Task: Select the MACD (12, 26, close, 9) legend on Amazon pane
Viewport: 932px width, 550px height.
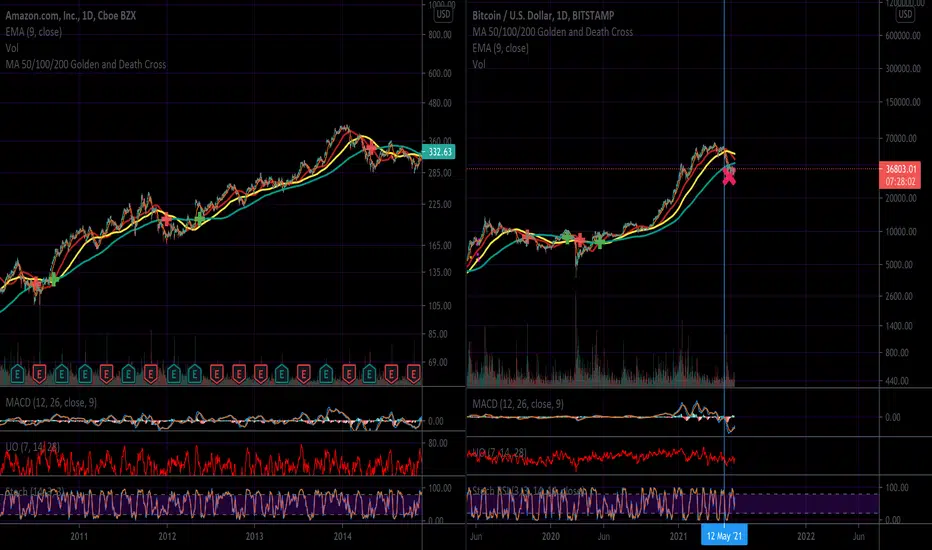Action: [51, 403]
